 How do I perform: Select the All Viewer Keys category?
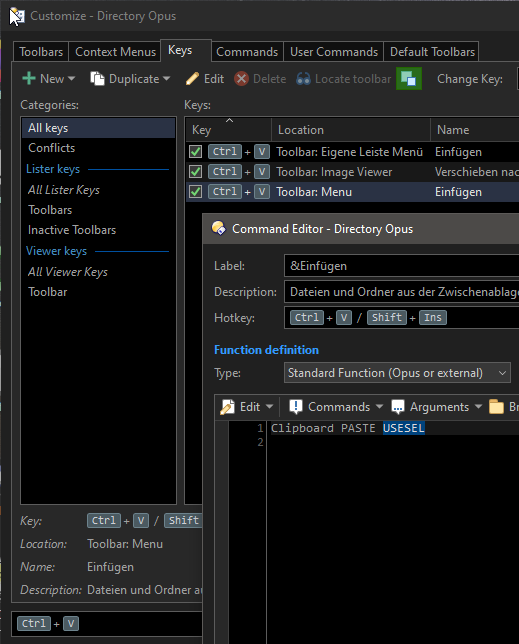[99, 272]
